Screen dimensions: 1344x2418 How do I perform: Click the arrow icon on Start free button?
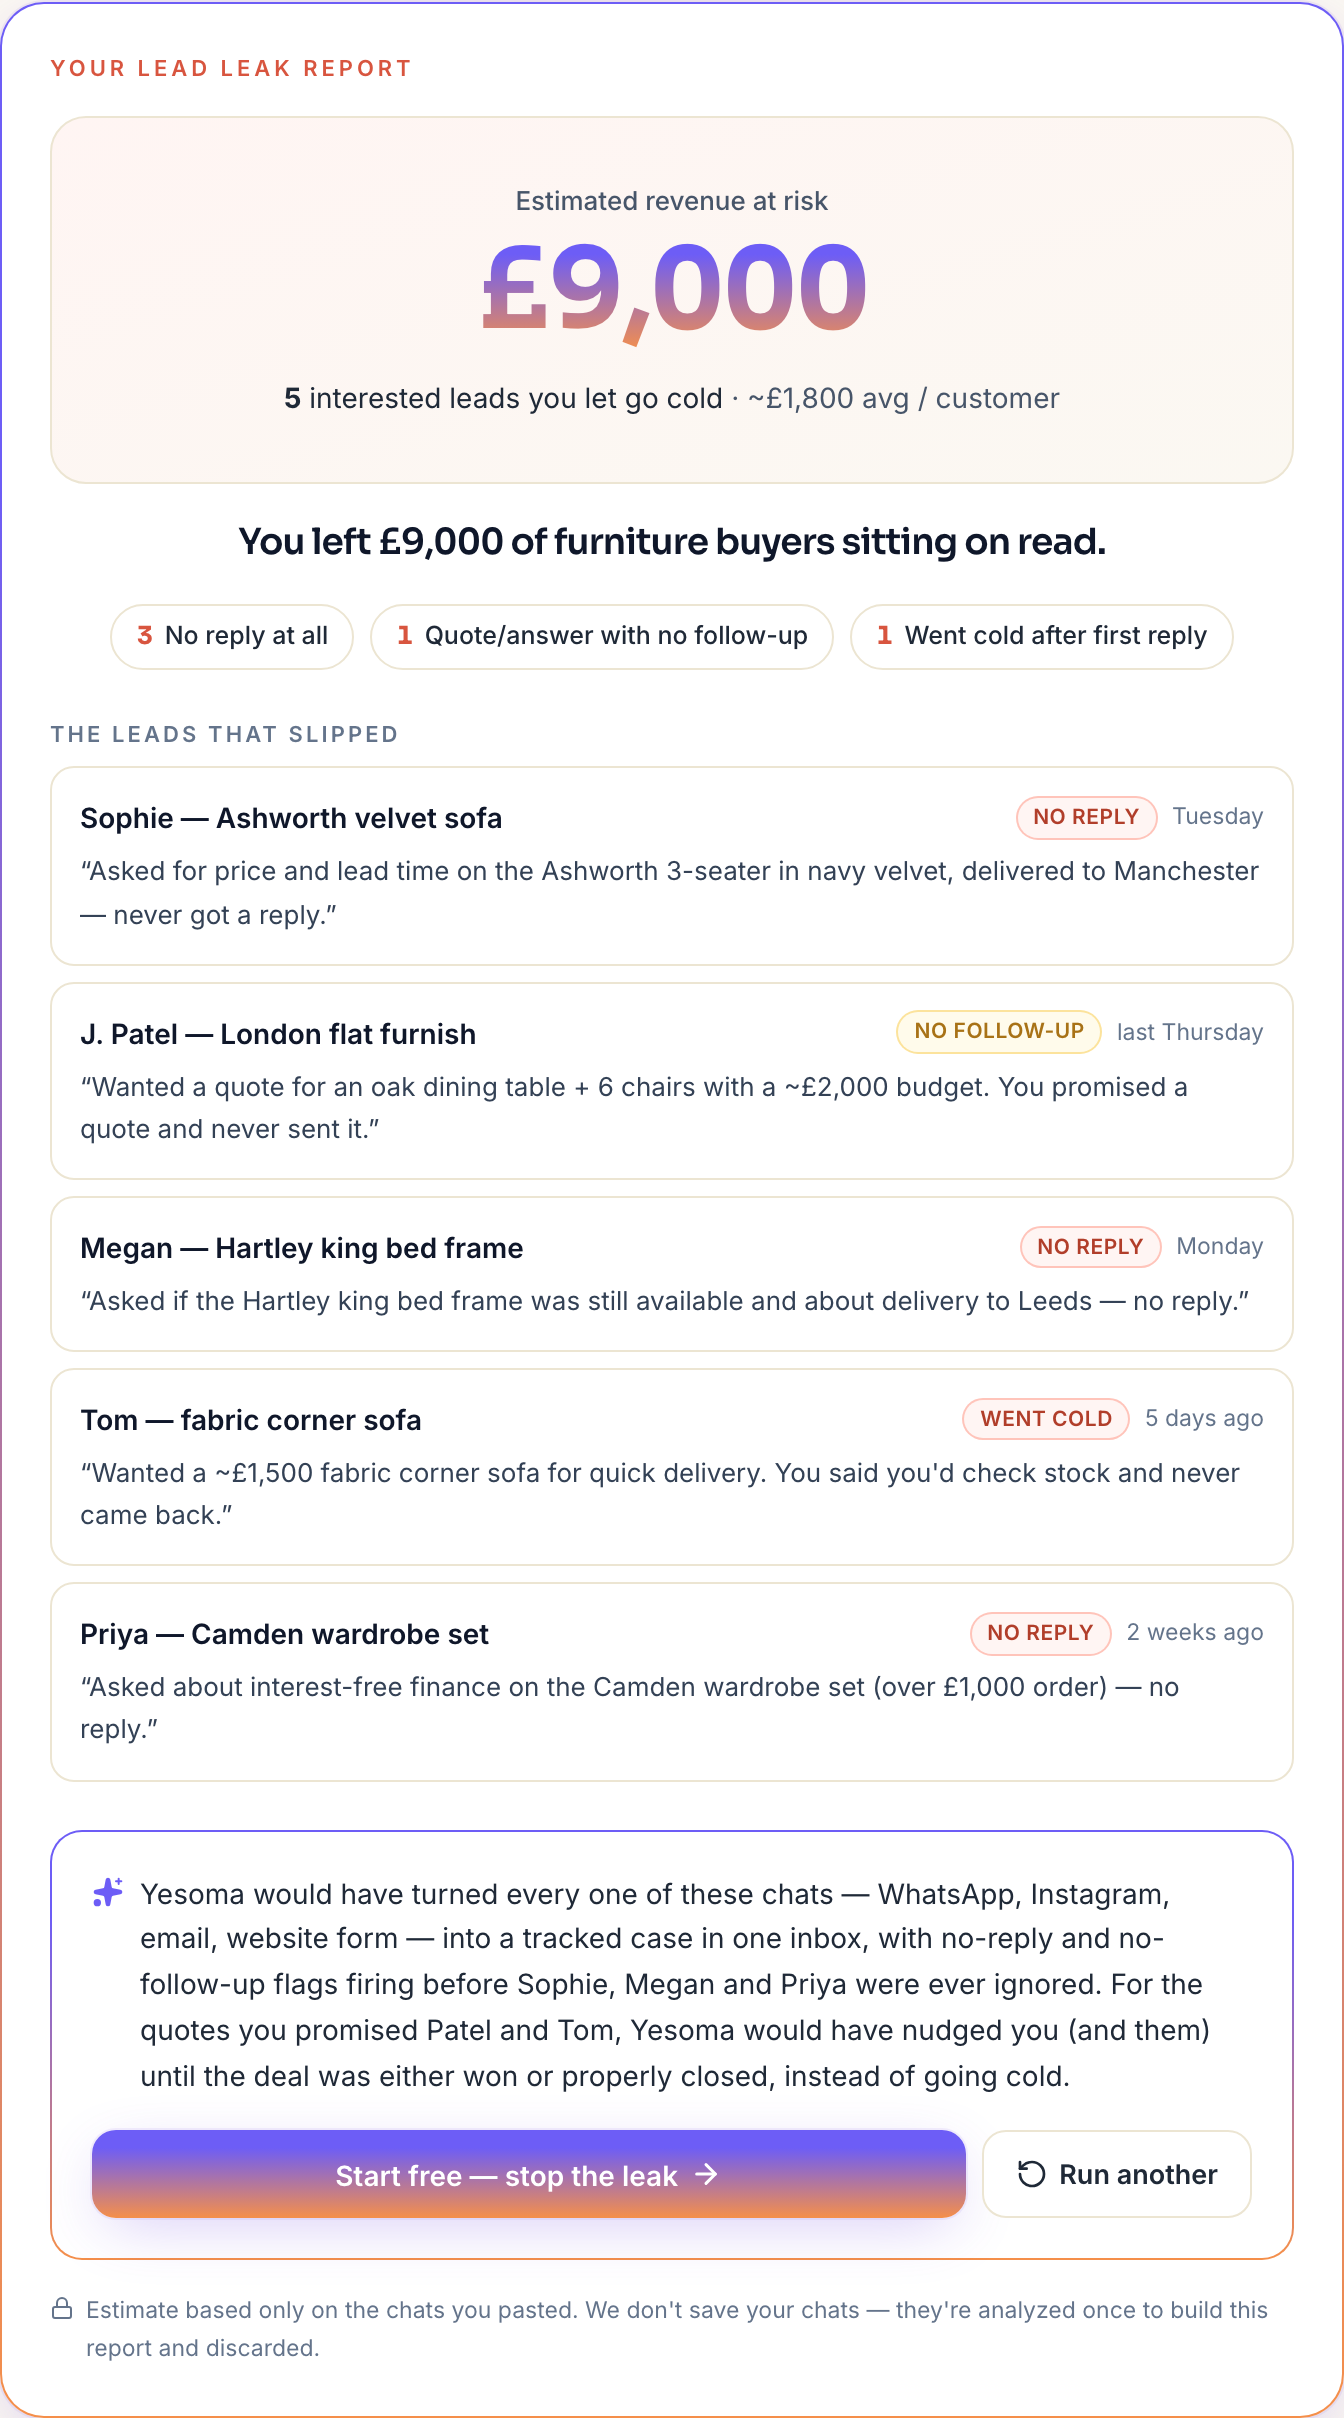coord(706,2174)
